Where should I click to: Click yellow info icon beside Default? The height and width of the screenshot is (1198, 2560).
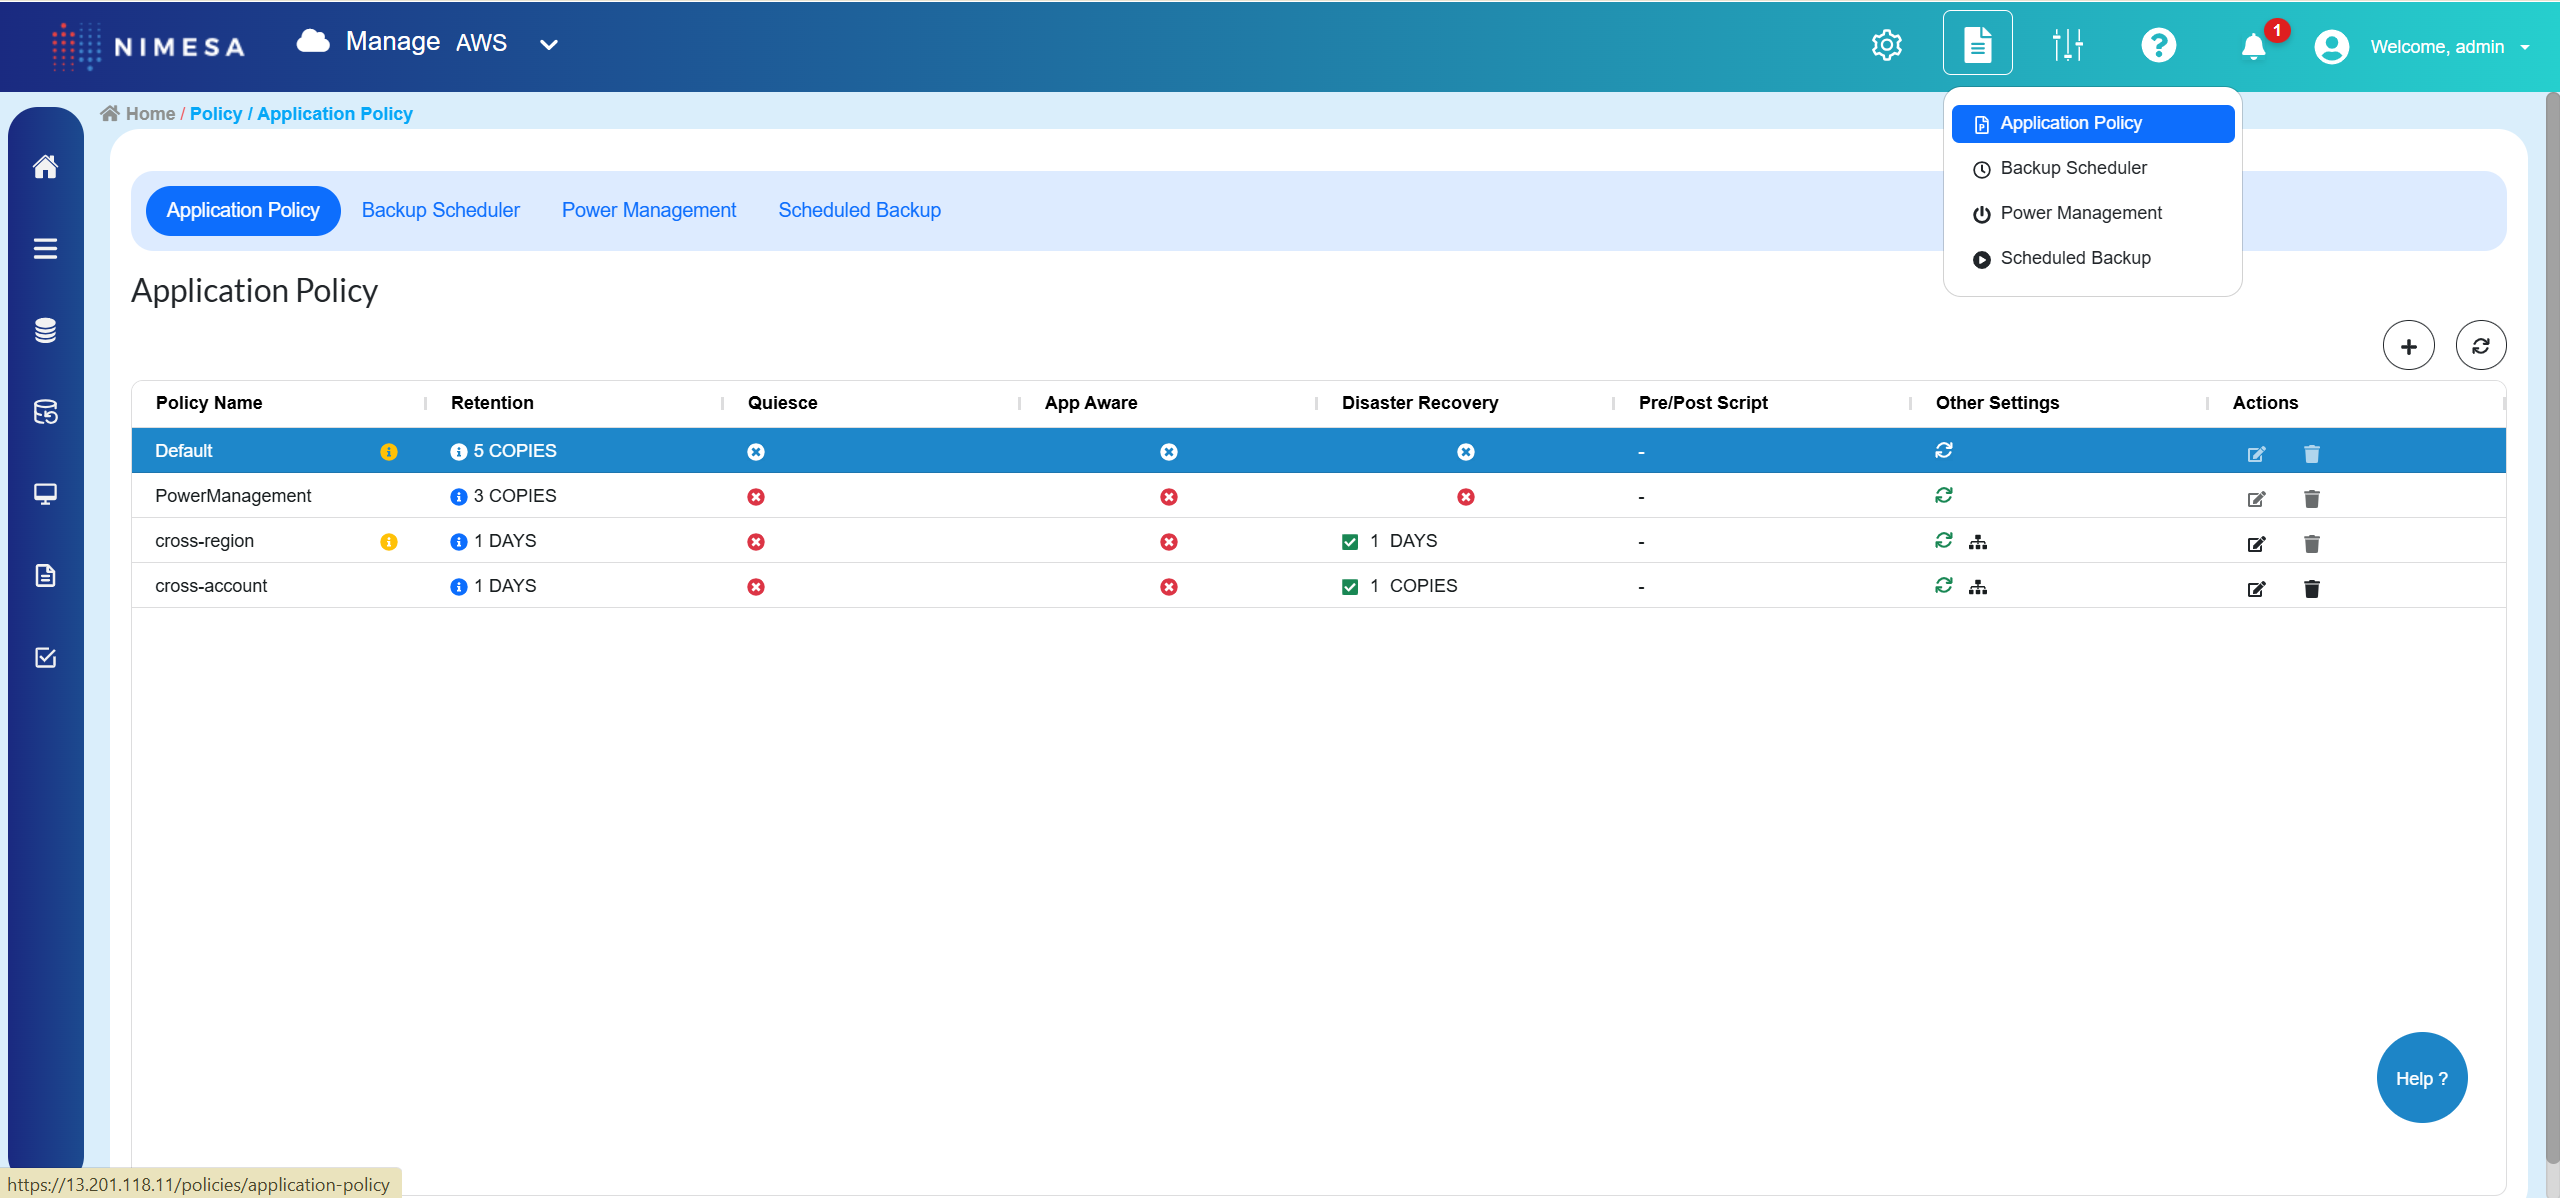pyautogui.click(x=389, y=452)
